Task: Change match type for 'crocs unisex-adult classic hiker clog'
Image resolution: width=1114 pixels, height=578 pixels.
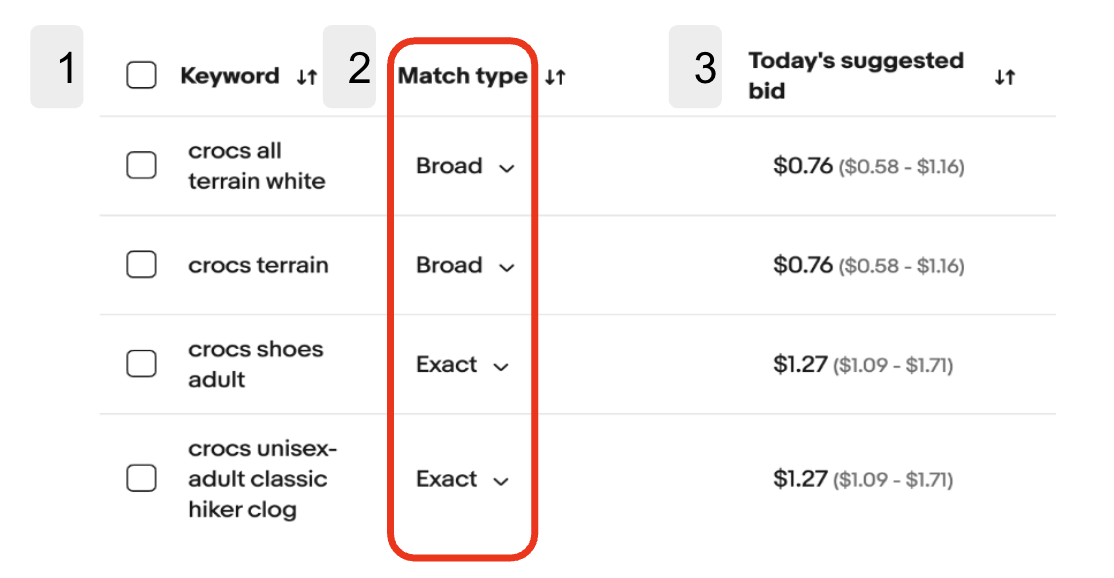Action: 463,480
